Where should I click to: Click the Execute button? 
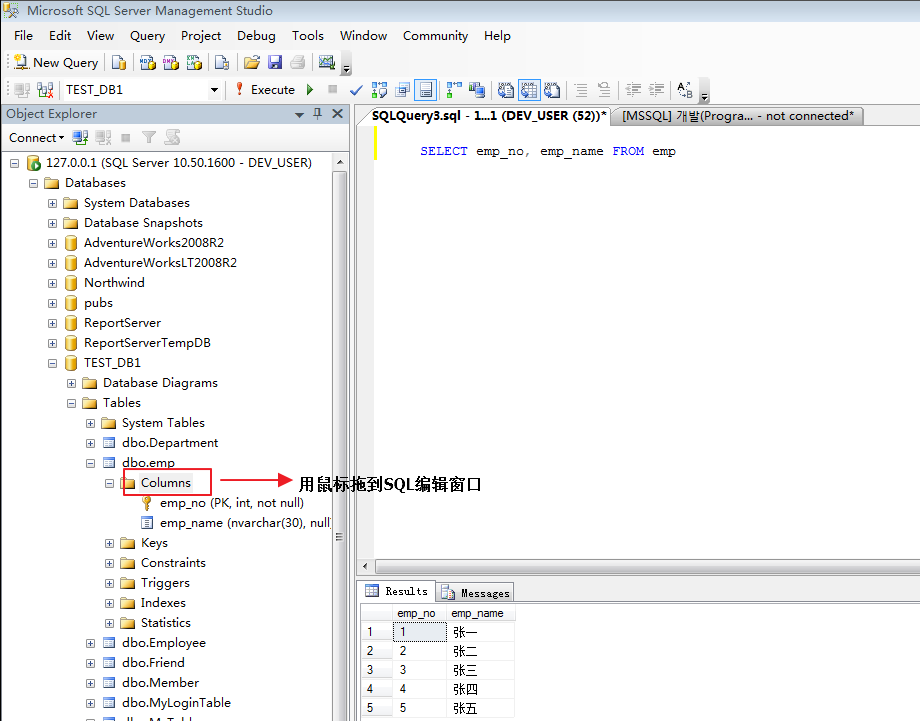[265, 90]
